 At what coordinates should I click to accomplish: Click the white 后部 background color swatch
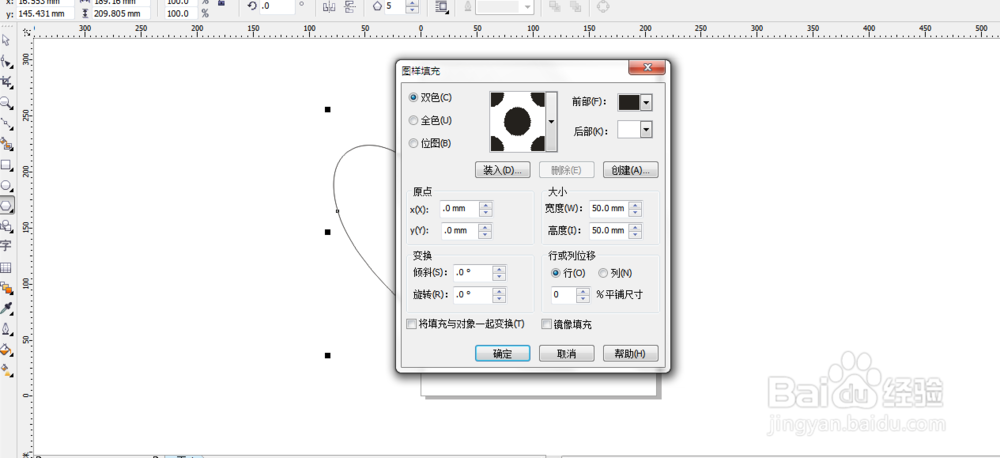click(629, 130)
